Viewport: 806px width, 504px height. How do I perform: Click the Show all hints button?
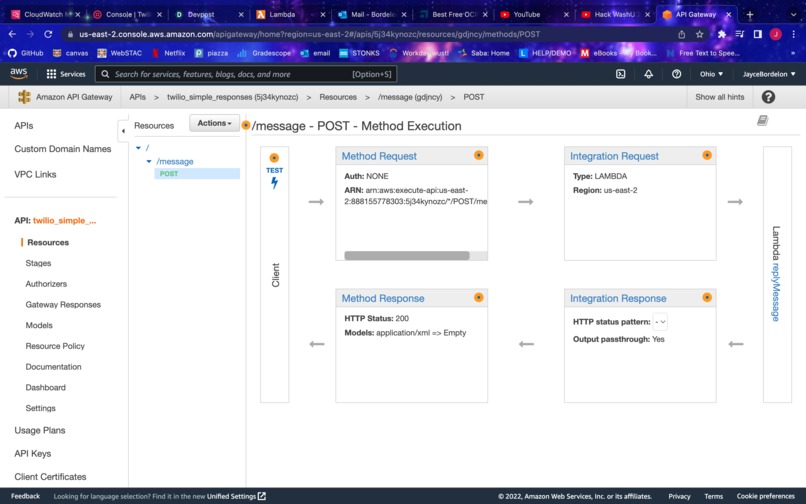click(x=720, y=97)
